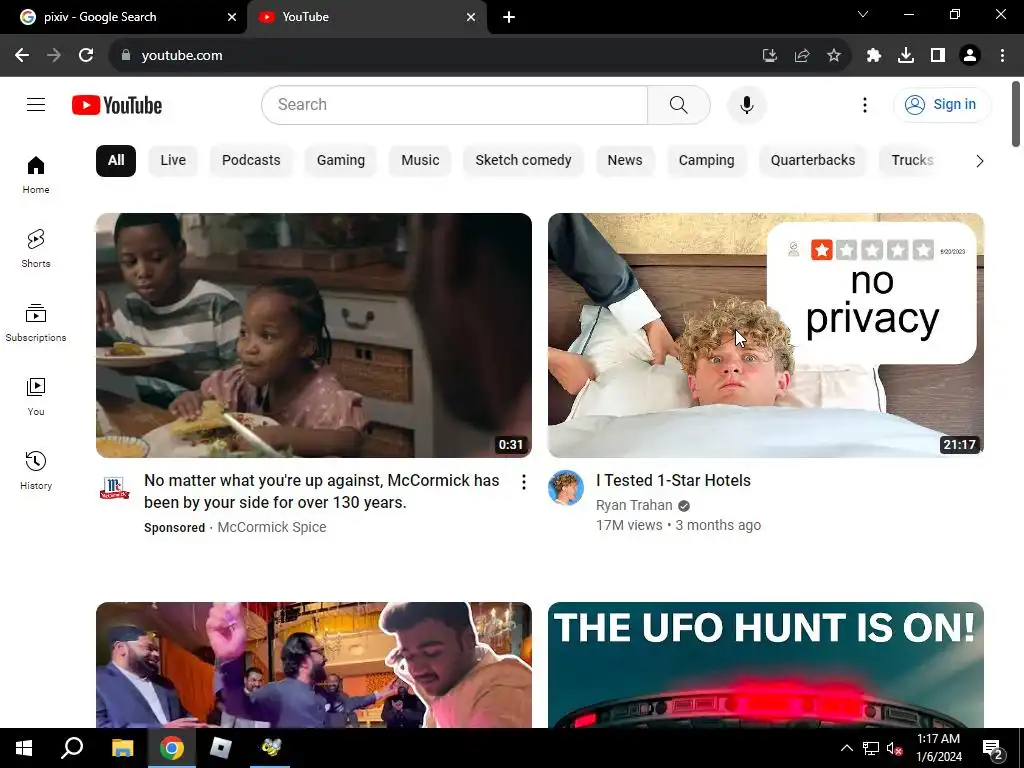Image resolution: width=1024 pixels, height=768 pixels.
Task: Select the Camping filter chip
Action: click(706, 161)
